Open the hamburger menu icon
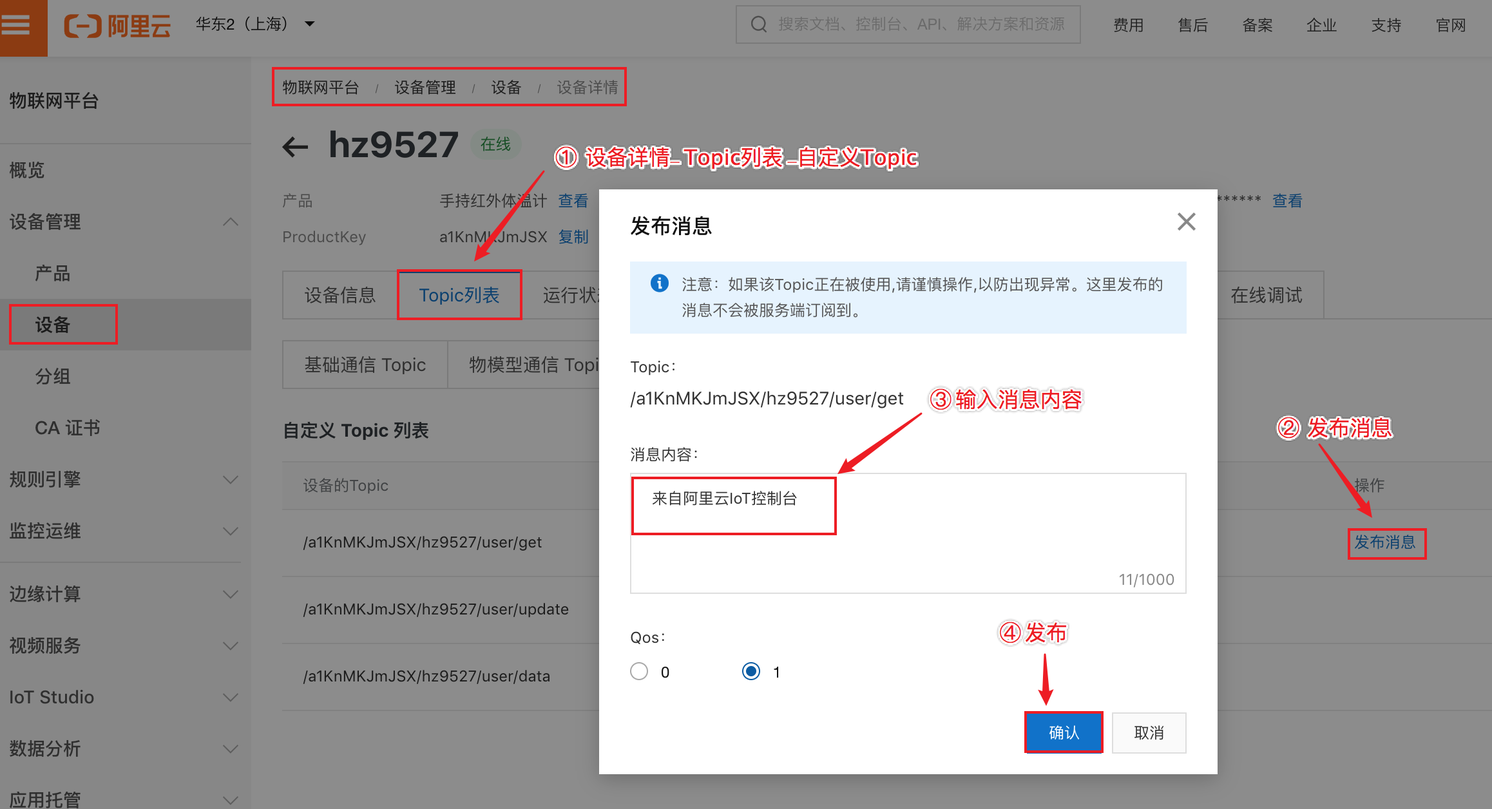This screenshot has height=809, width=1492. 16,24
